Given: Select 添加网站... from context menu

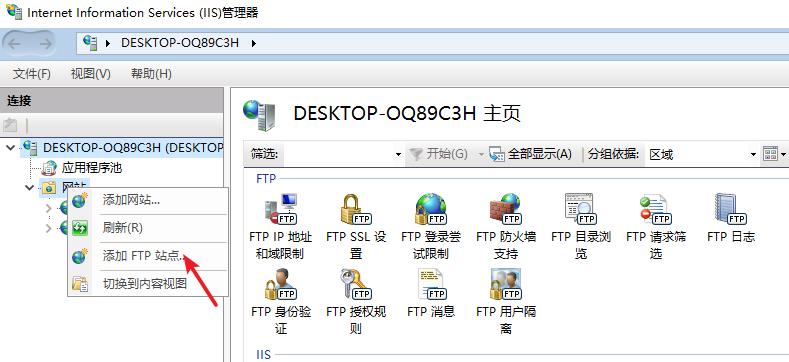Looking at the screenshot, I should [x=147, y=200].
